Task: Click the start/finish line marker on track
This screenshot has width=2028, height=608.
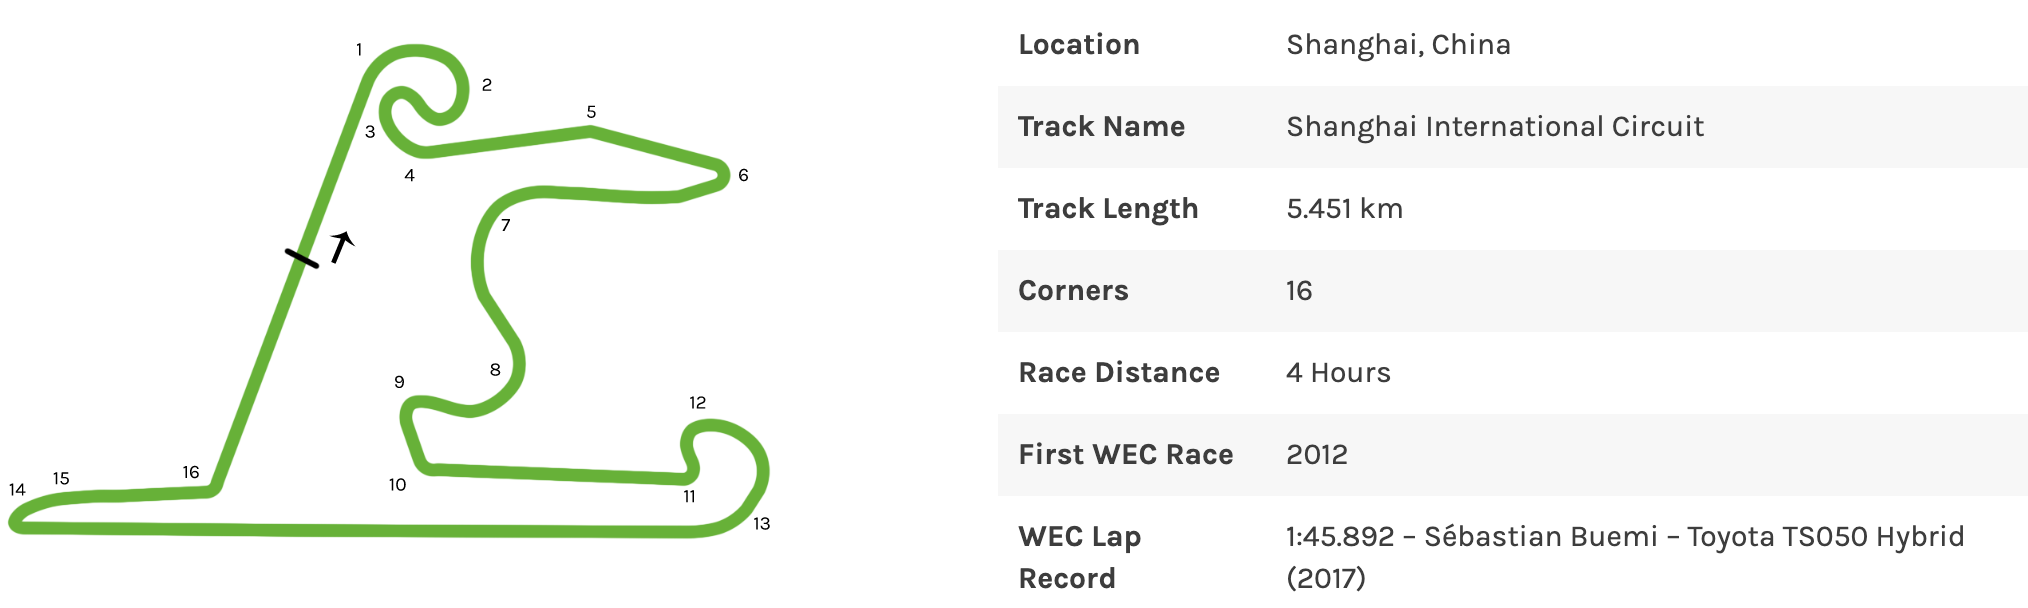Action: (302, 258)
